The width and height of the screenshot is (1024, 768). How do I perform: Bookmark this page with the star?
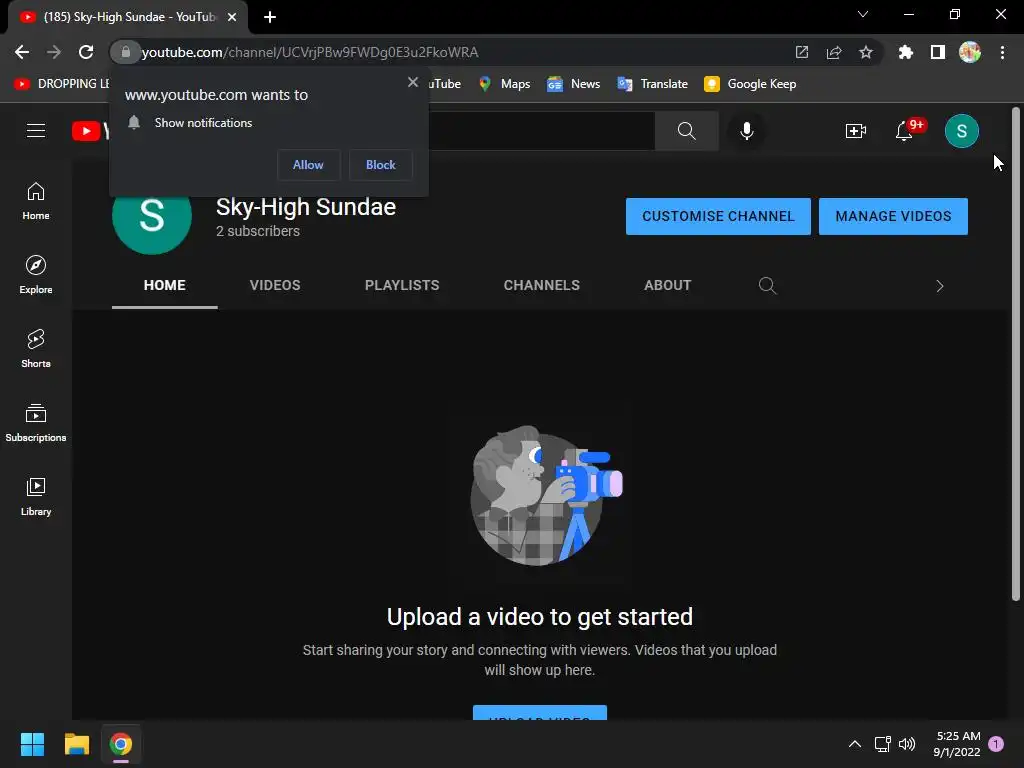click(x=865, y=52)
